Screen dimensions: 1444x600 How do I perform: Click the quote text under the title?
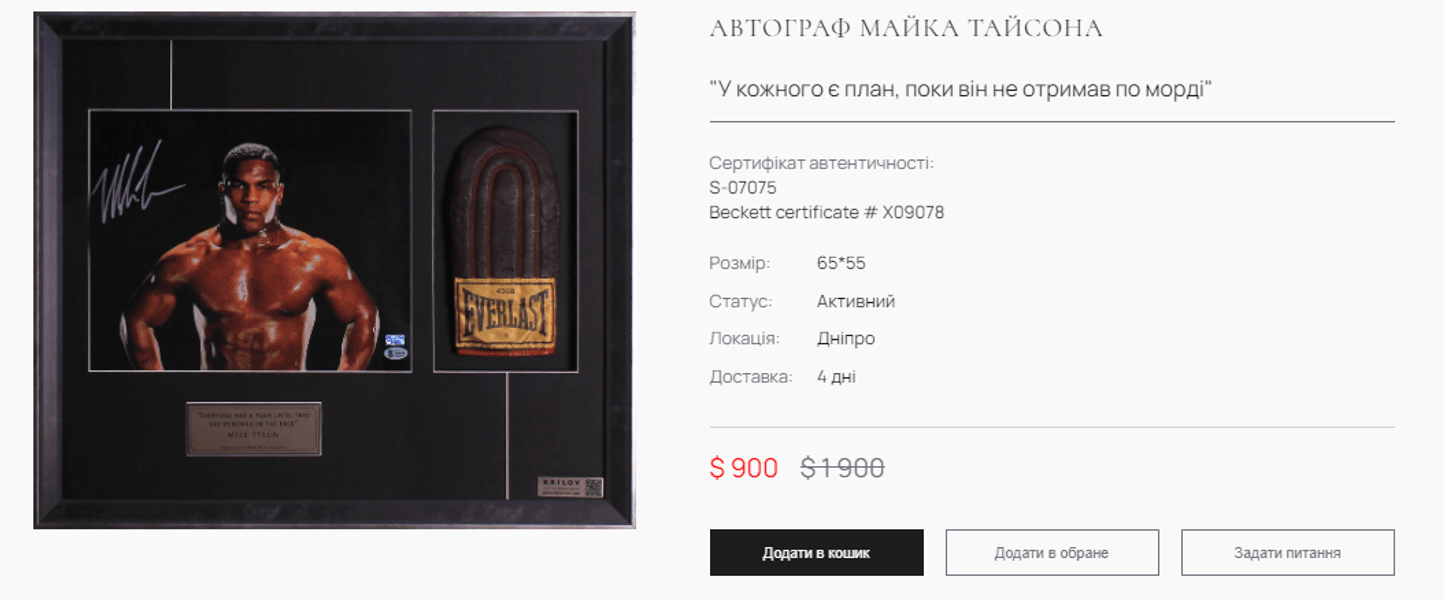click(x=961, y=89)
